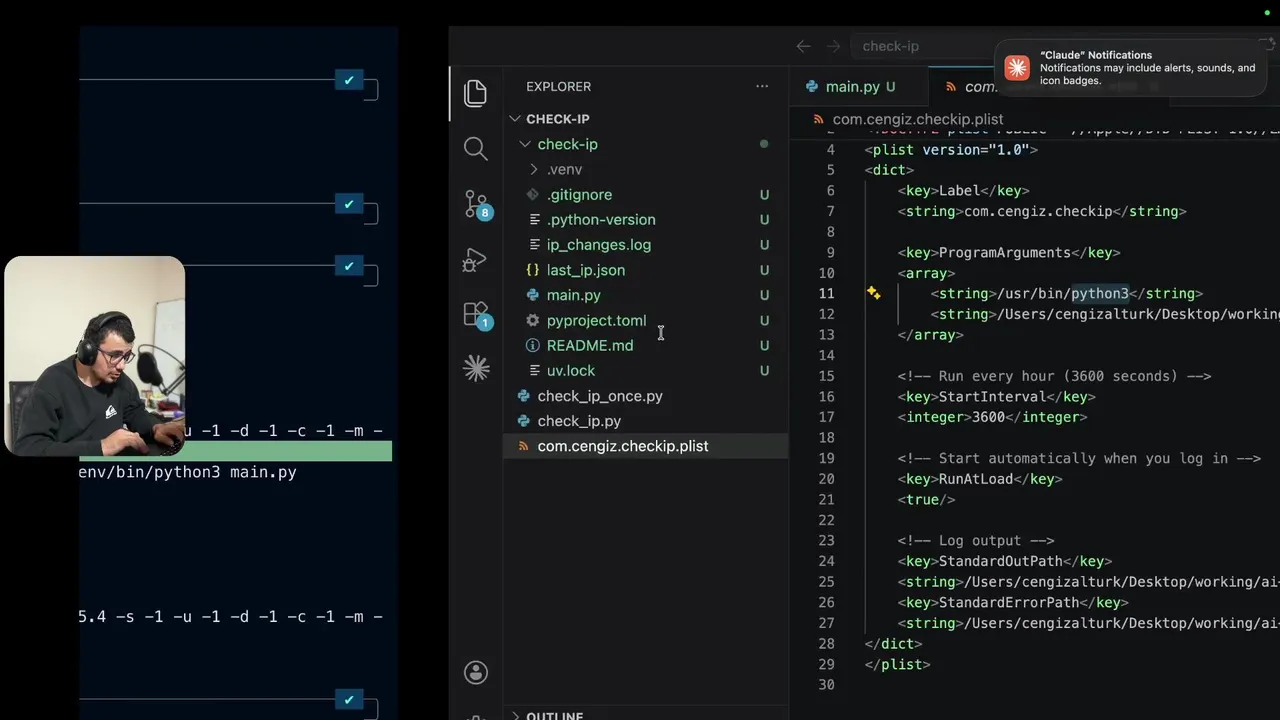This screenshot has width=1280, height=720.
Task: Open README.md file
Action: (590, 345)
